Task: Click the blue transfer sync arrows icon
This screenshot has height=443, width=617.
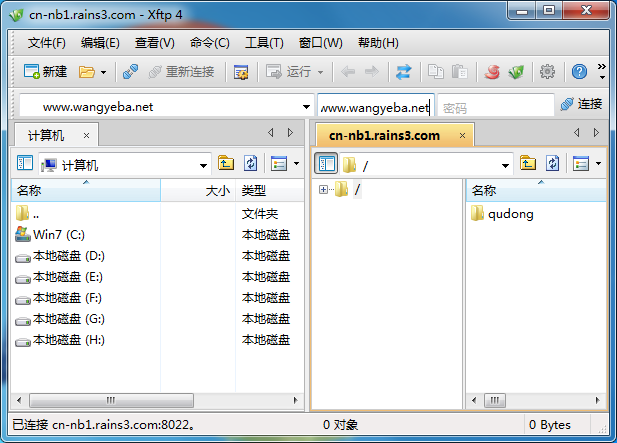Action: tap(403, 72)
